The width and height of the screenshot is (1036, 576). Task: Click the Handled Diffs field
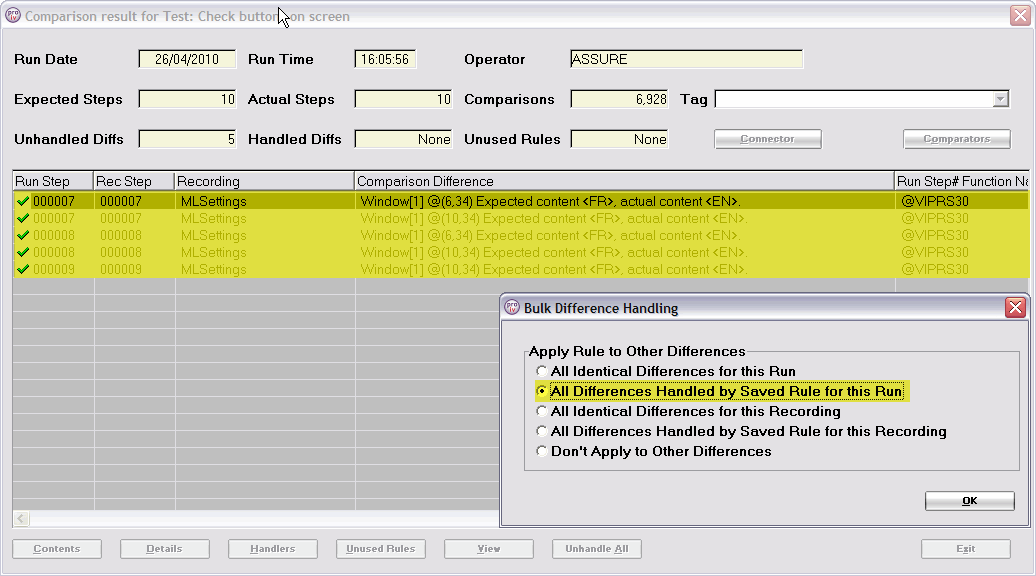point(403,139)
